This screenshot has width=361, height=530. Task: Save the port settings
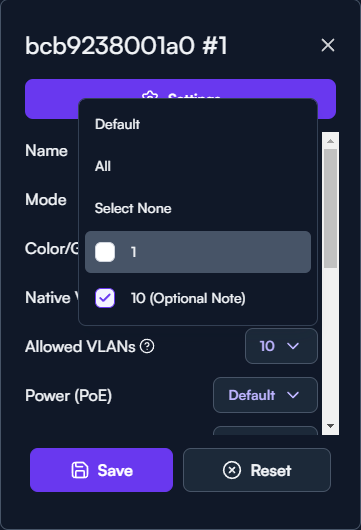pos(101,470)
